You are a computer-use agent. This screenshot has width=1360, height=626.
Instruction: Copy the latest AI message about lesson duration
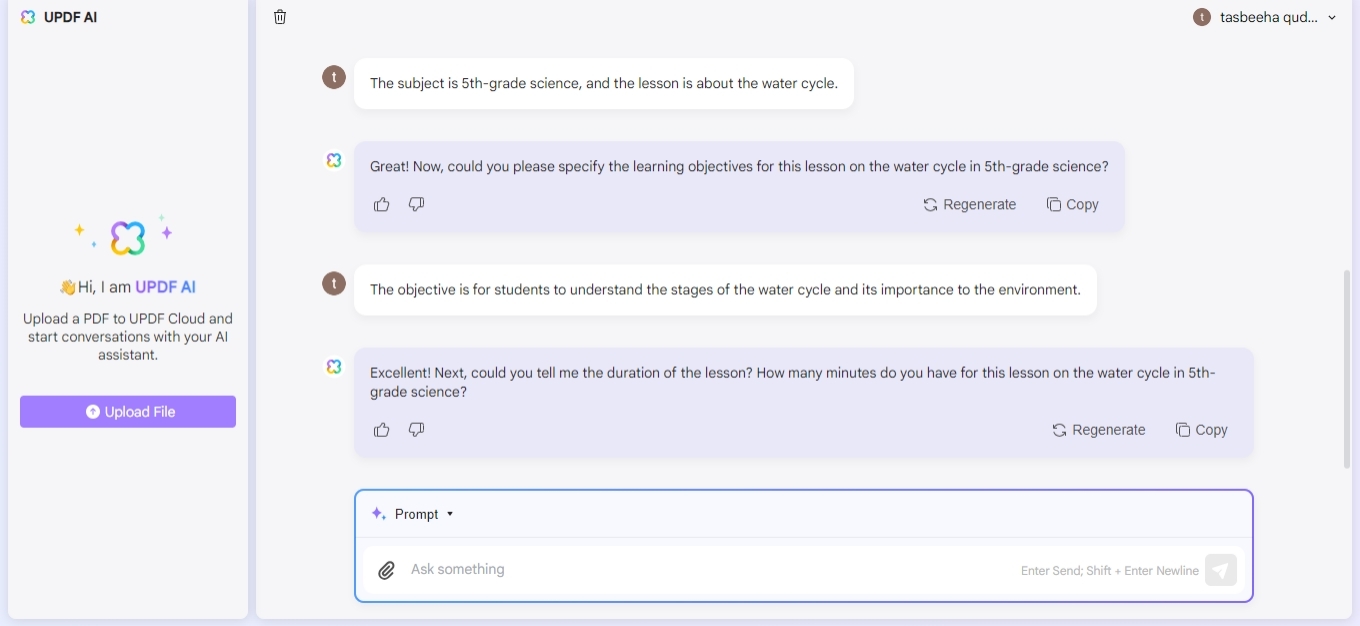coord(1201,429)
